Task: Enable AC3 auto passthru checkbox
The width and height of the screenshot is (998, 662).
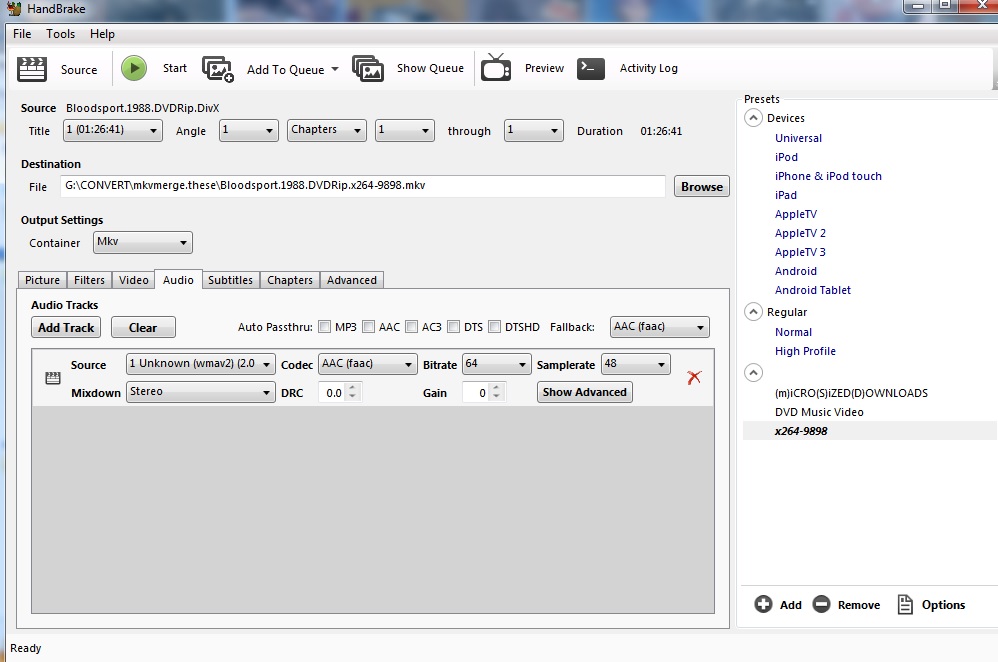Action: (412, 327)
